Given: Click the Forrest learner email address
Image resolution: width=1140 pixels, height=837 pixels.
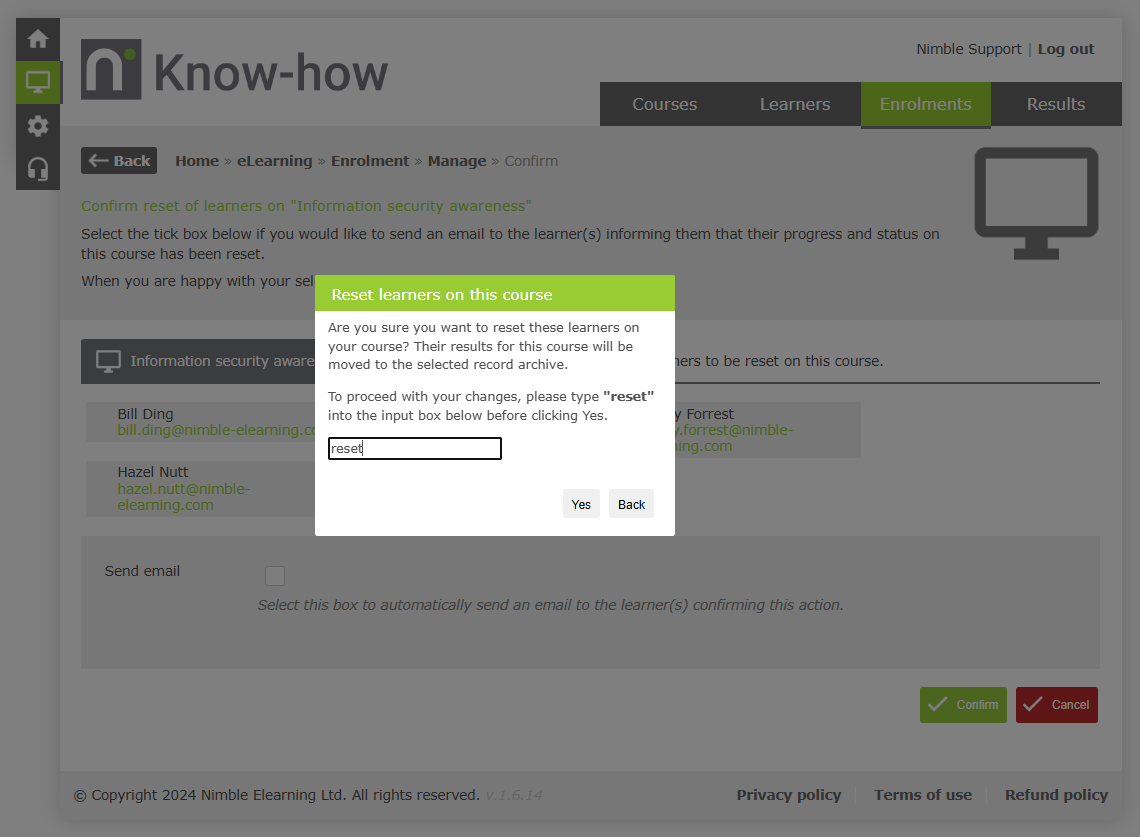Looking at the screenshot, I should click(734, 438).
